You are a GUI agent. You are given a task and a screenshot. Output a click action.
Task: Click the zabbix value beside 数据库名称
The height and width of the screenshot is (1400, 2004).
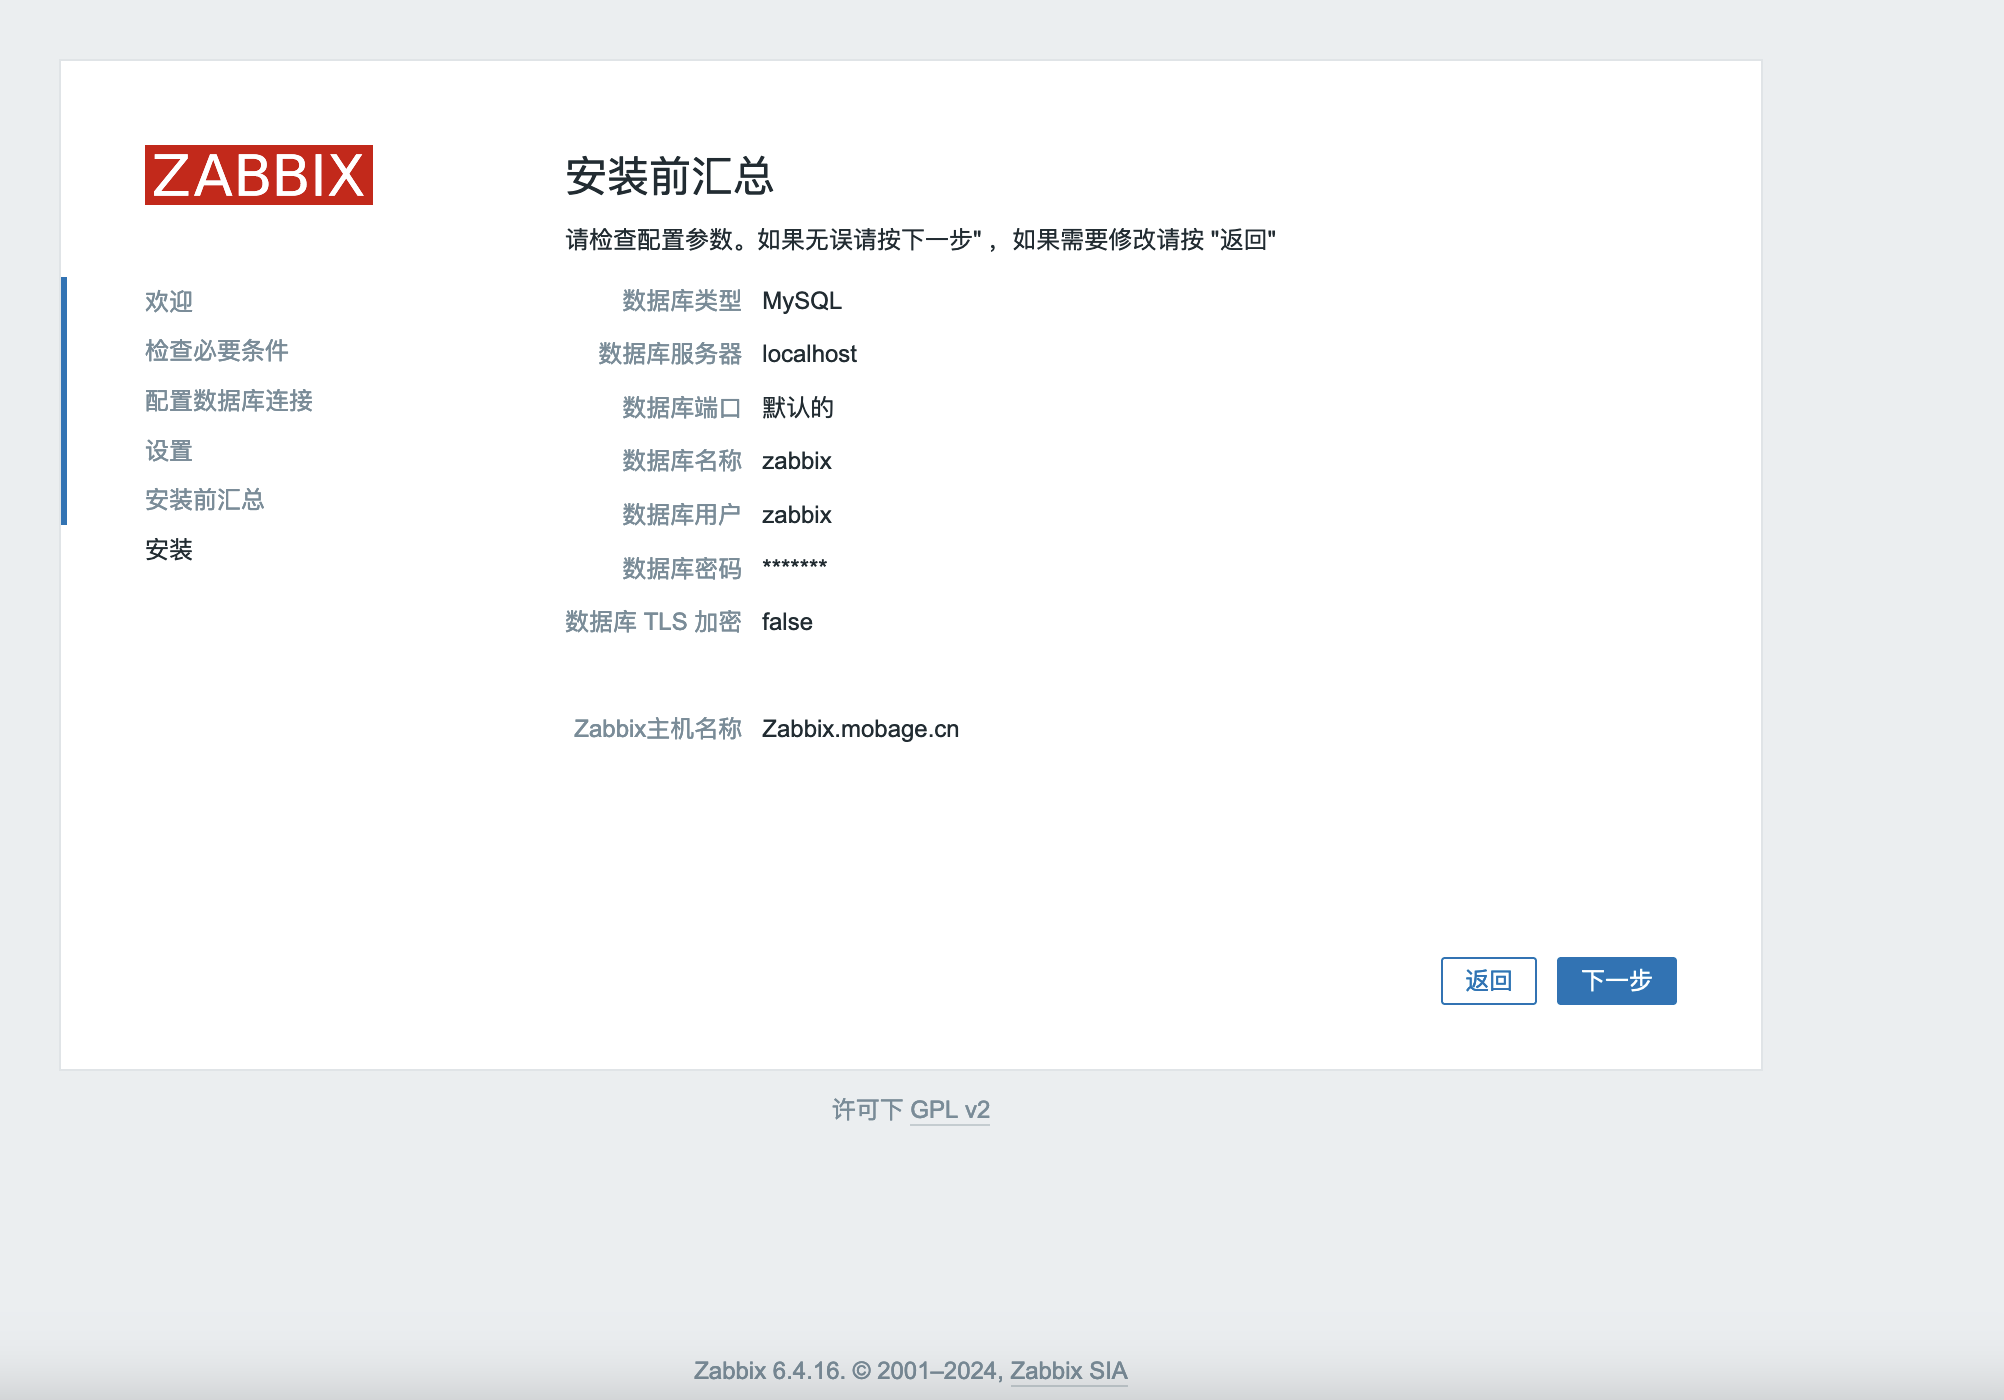[x=797, y=461]
